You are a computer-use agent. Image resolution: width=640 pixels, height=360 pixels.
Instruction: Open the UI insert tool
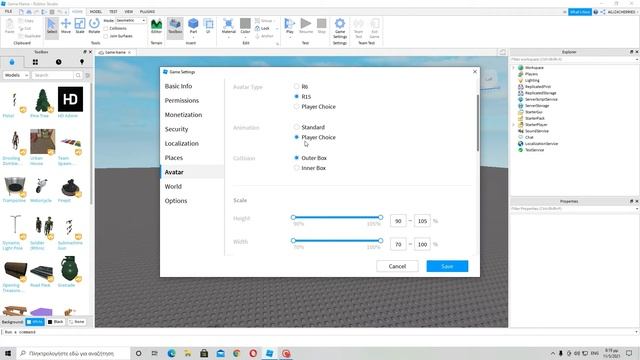click(x=208, y=26)
